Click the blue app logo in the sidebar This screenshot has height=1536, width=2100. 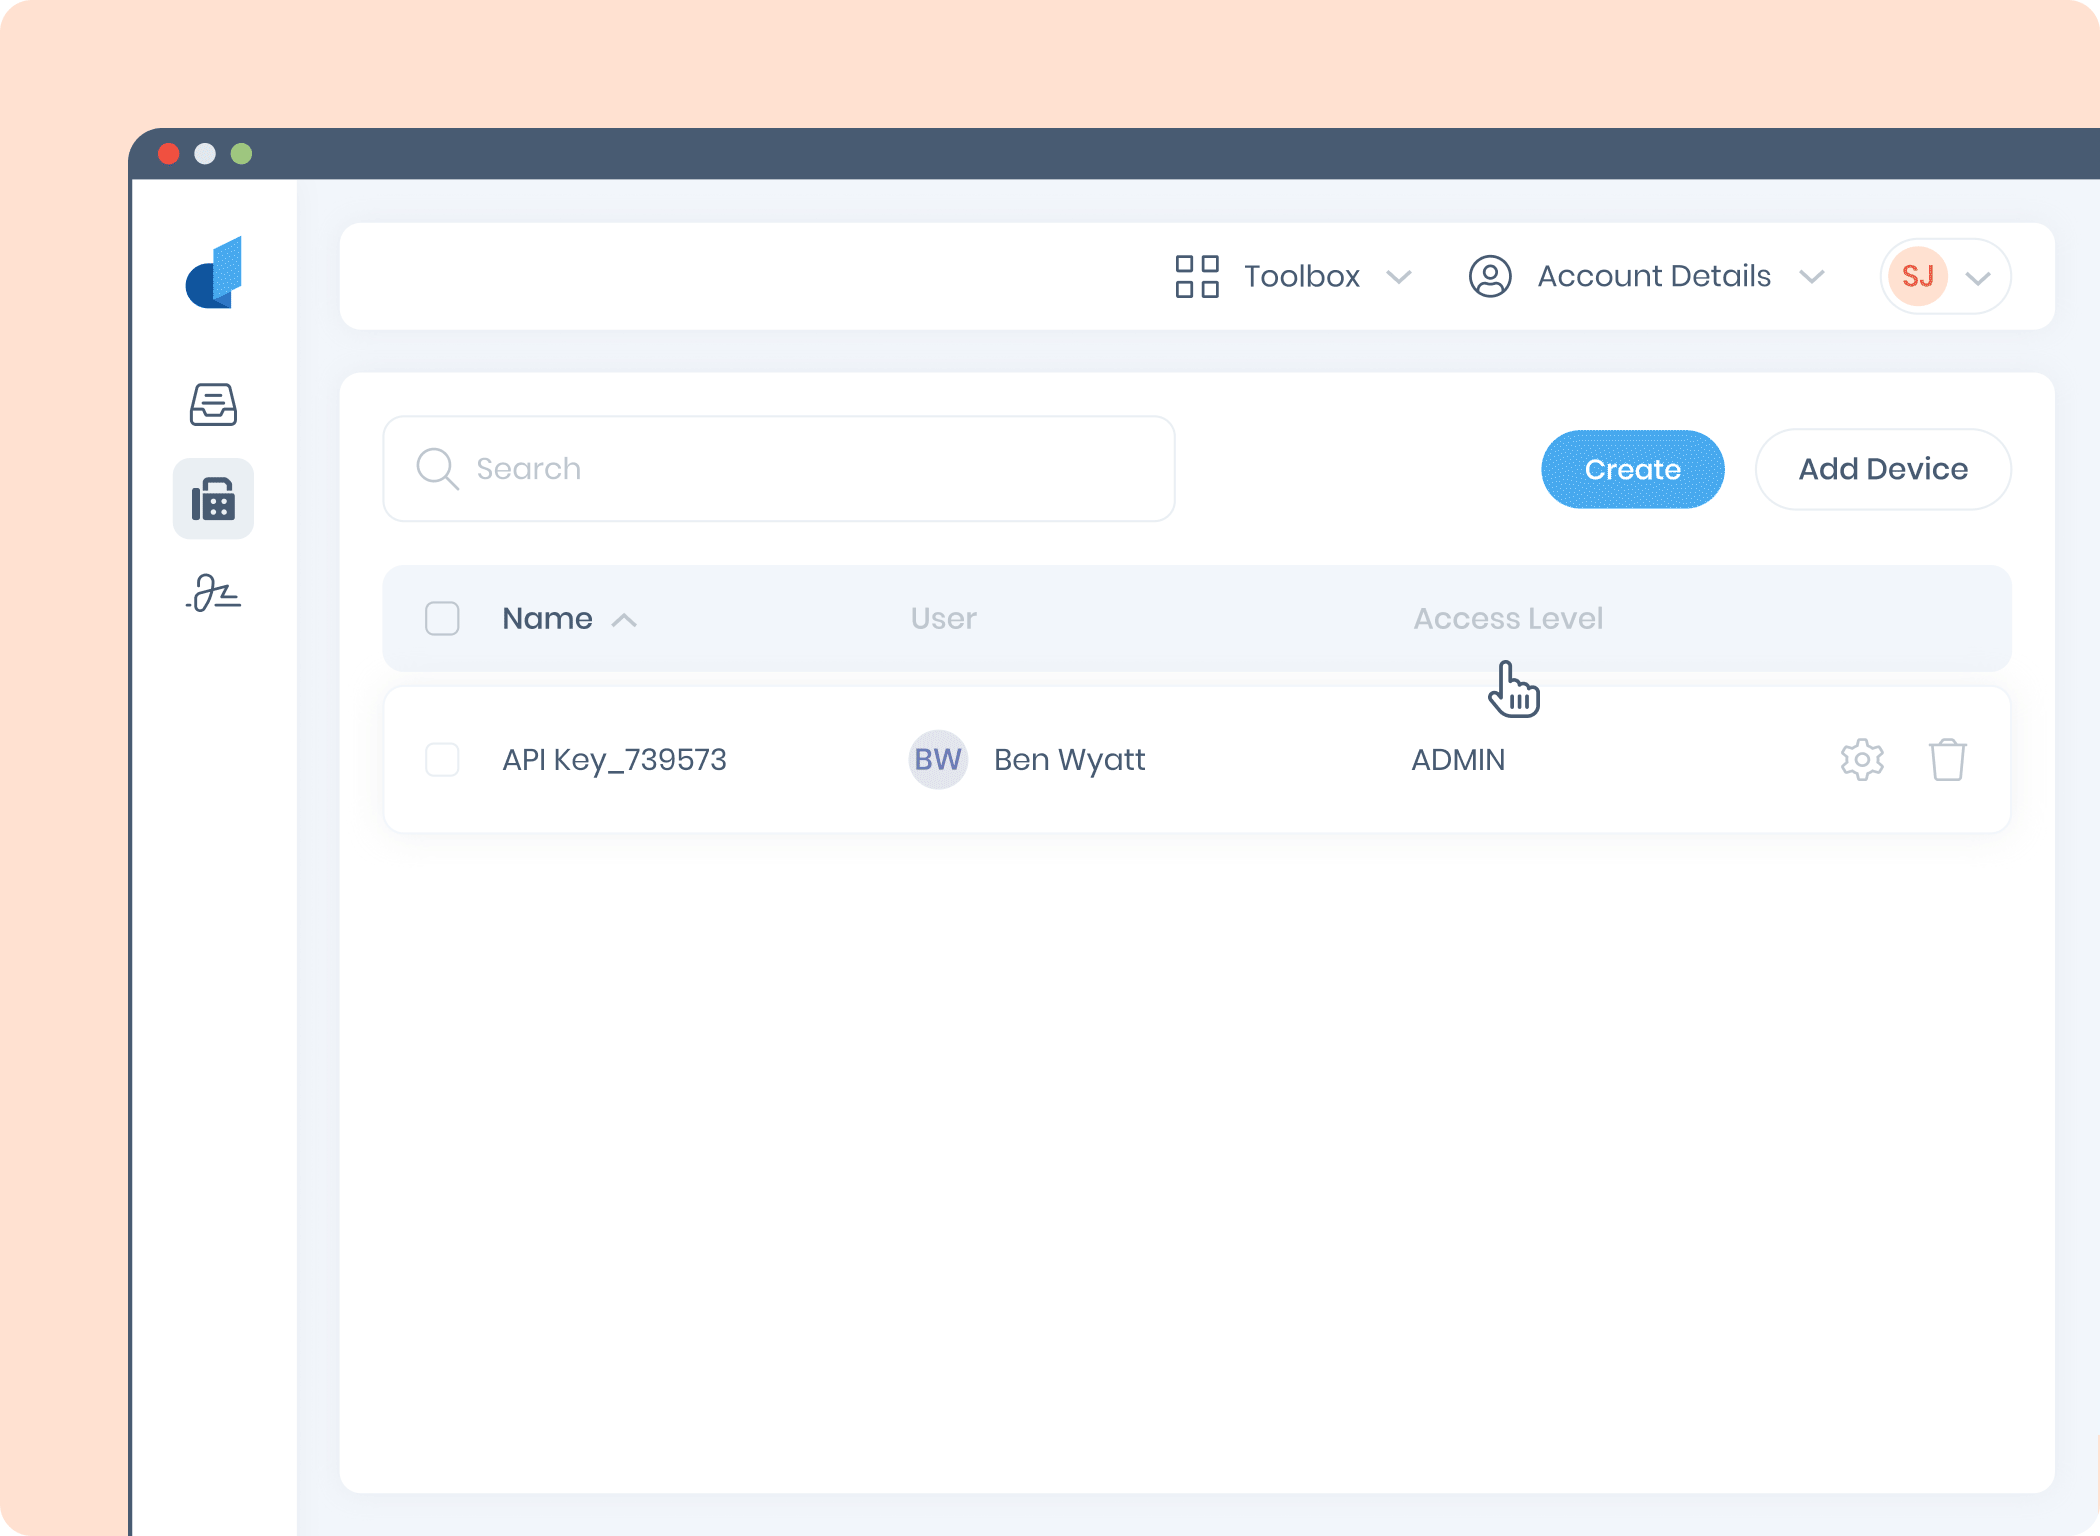coord(214,273)
